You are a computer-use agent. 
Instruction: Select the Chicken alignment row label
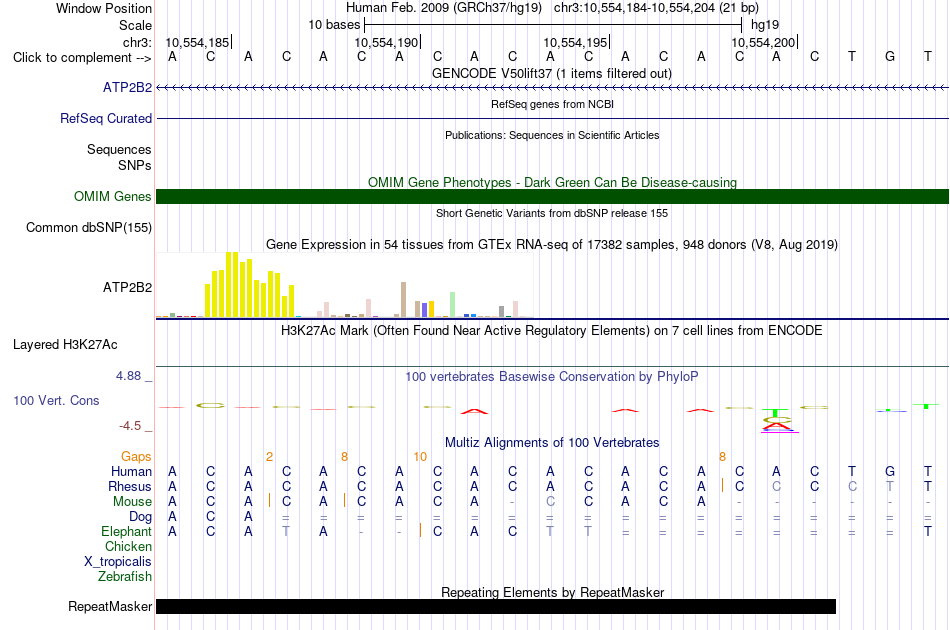point(128,547)
